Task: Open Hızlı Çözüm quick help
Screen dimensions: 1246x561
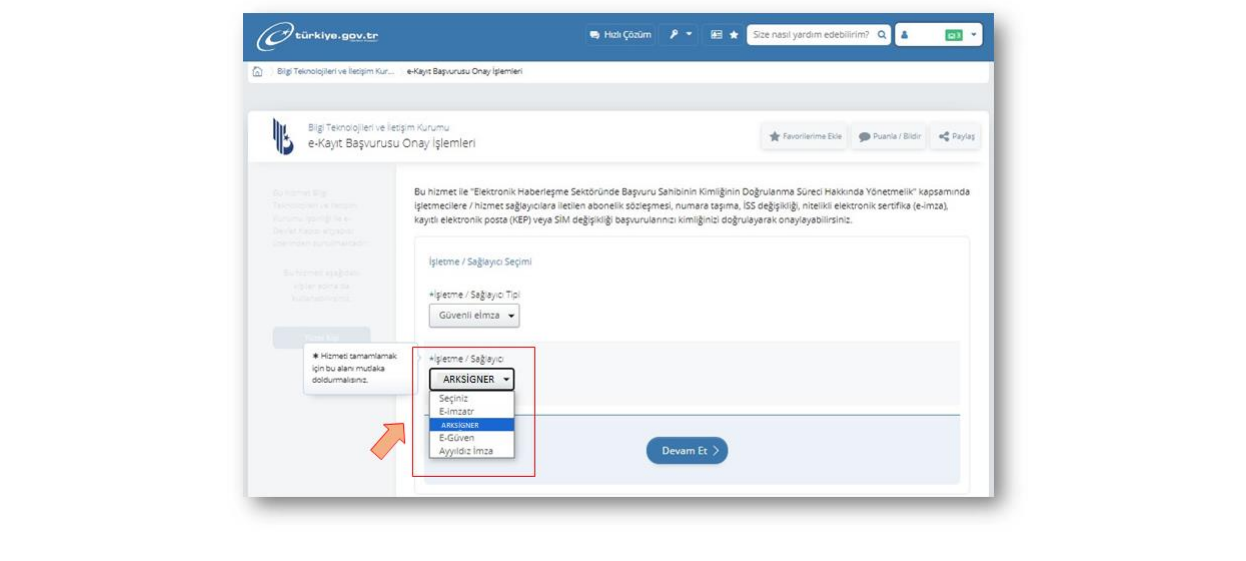Action: tap(620, 35)
